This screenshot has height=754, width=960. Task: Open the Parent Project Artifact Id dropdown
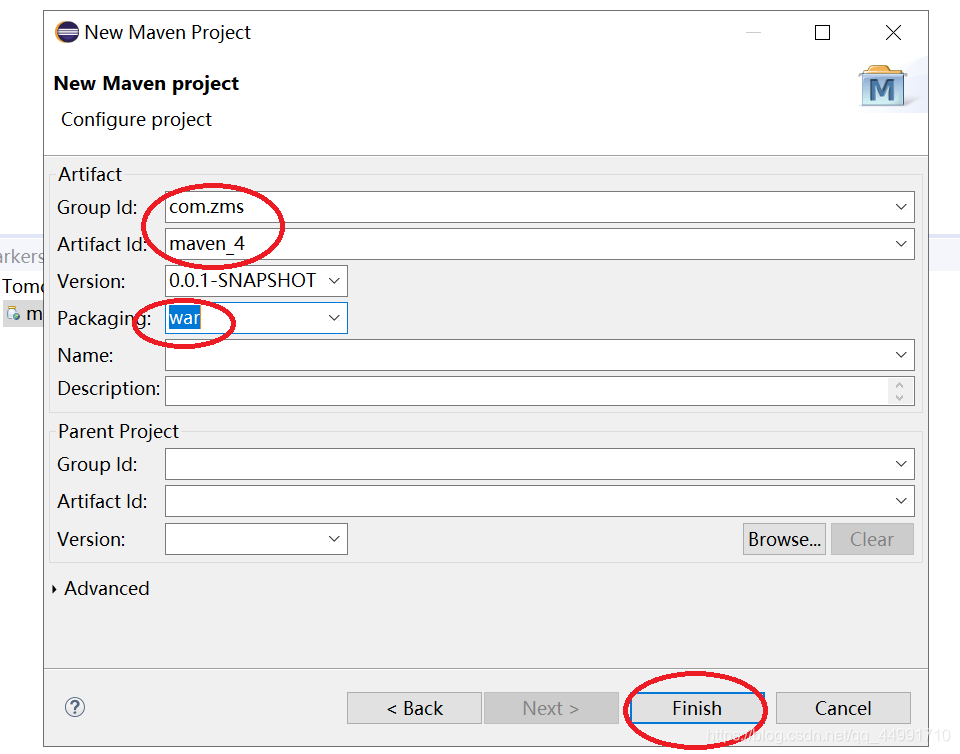901,501
